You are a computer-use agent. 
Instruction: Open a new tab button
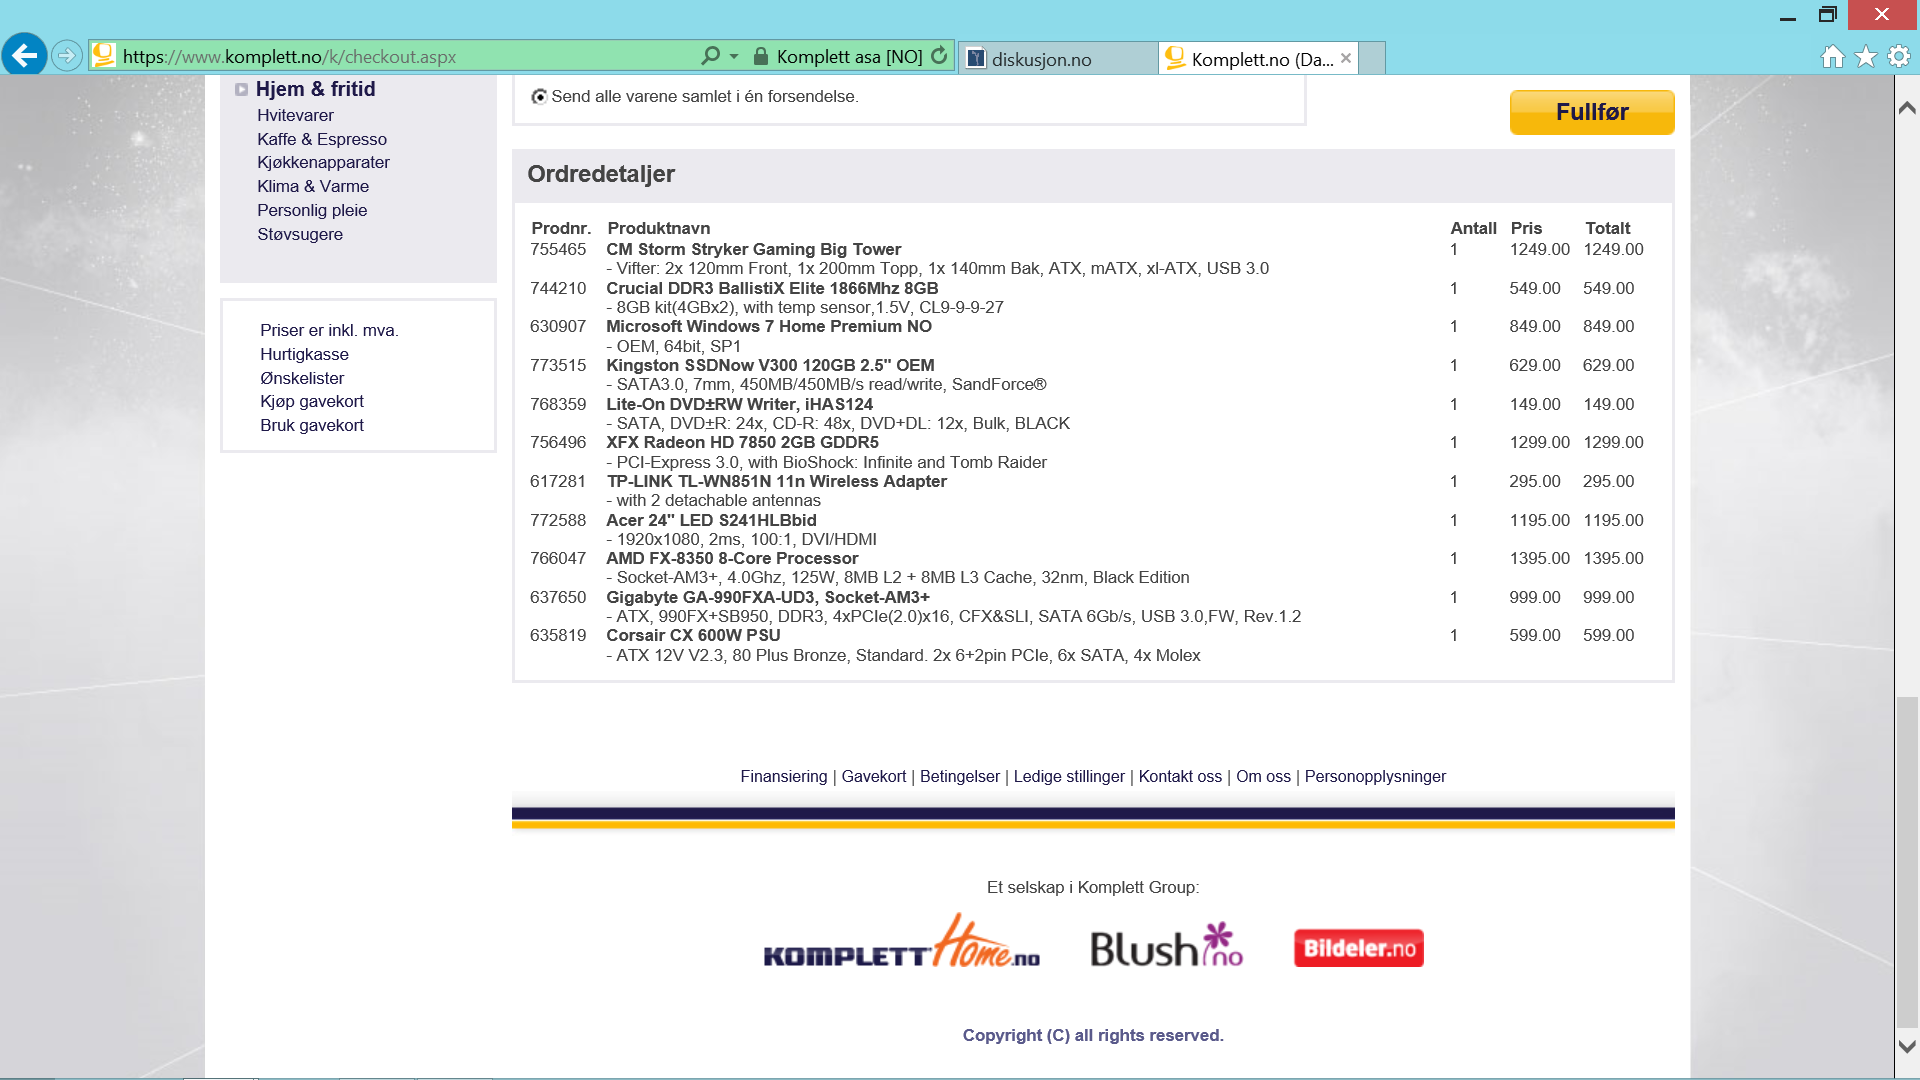1373,58
